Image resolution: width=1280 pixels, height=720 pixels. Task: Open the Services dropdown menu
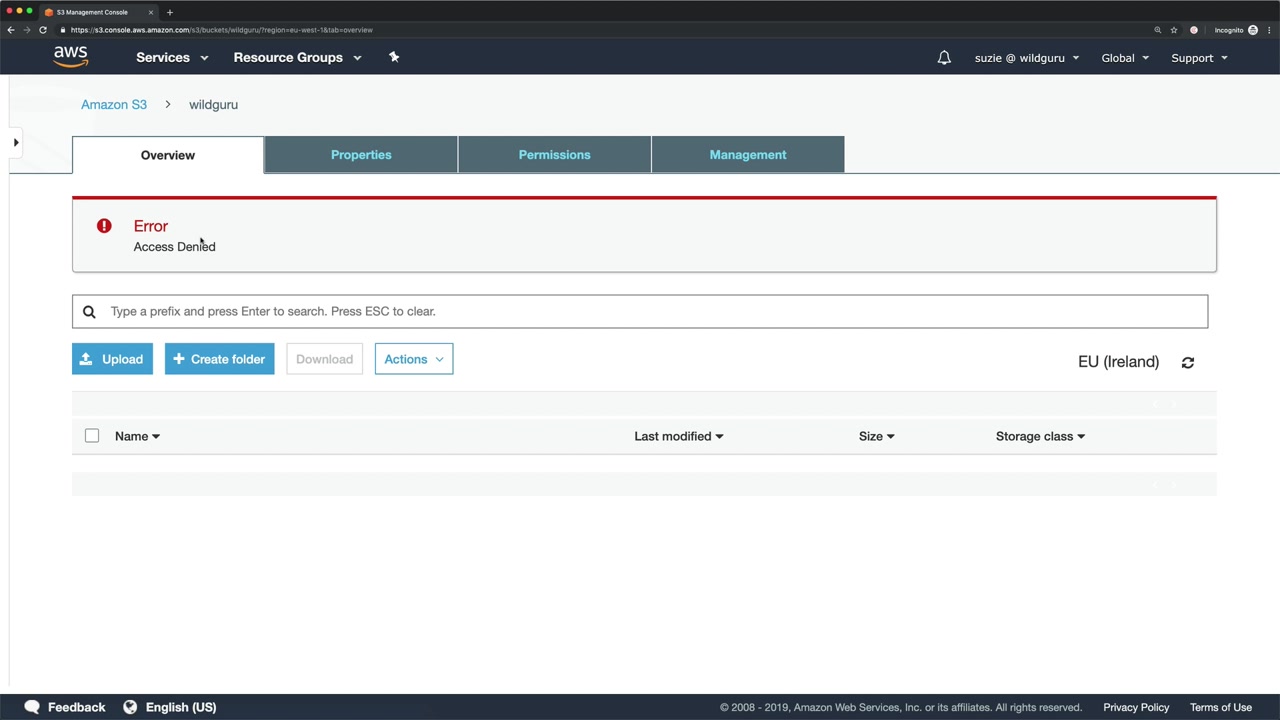(x=172, y=58)
